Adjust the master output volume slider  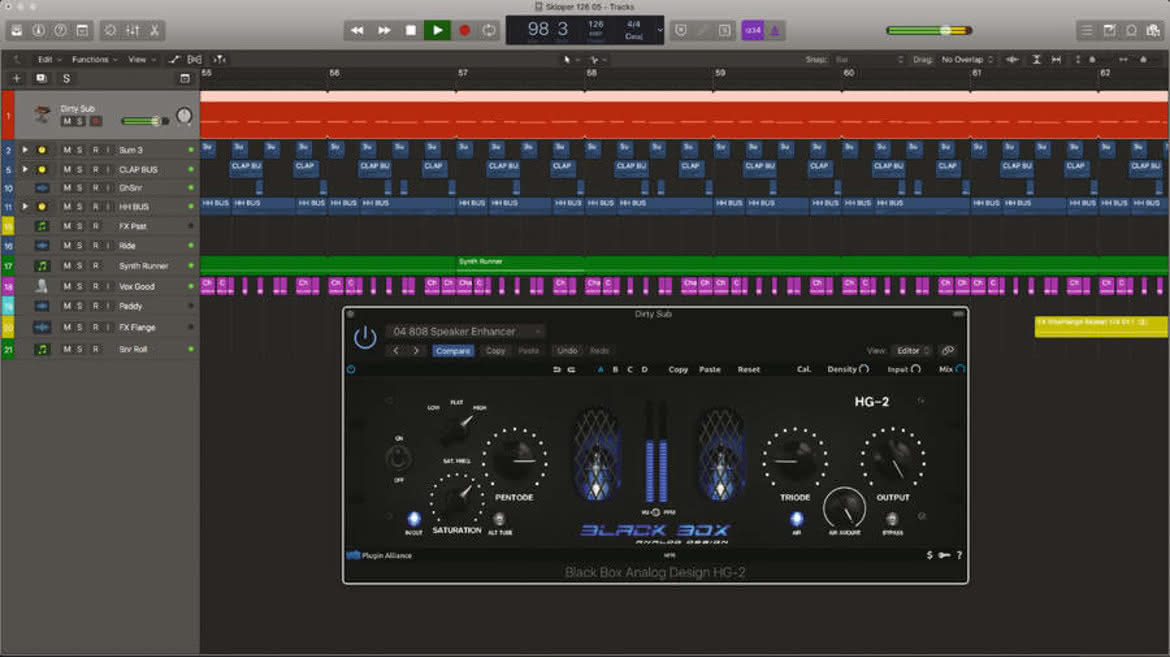click(930, 31)
